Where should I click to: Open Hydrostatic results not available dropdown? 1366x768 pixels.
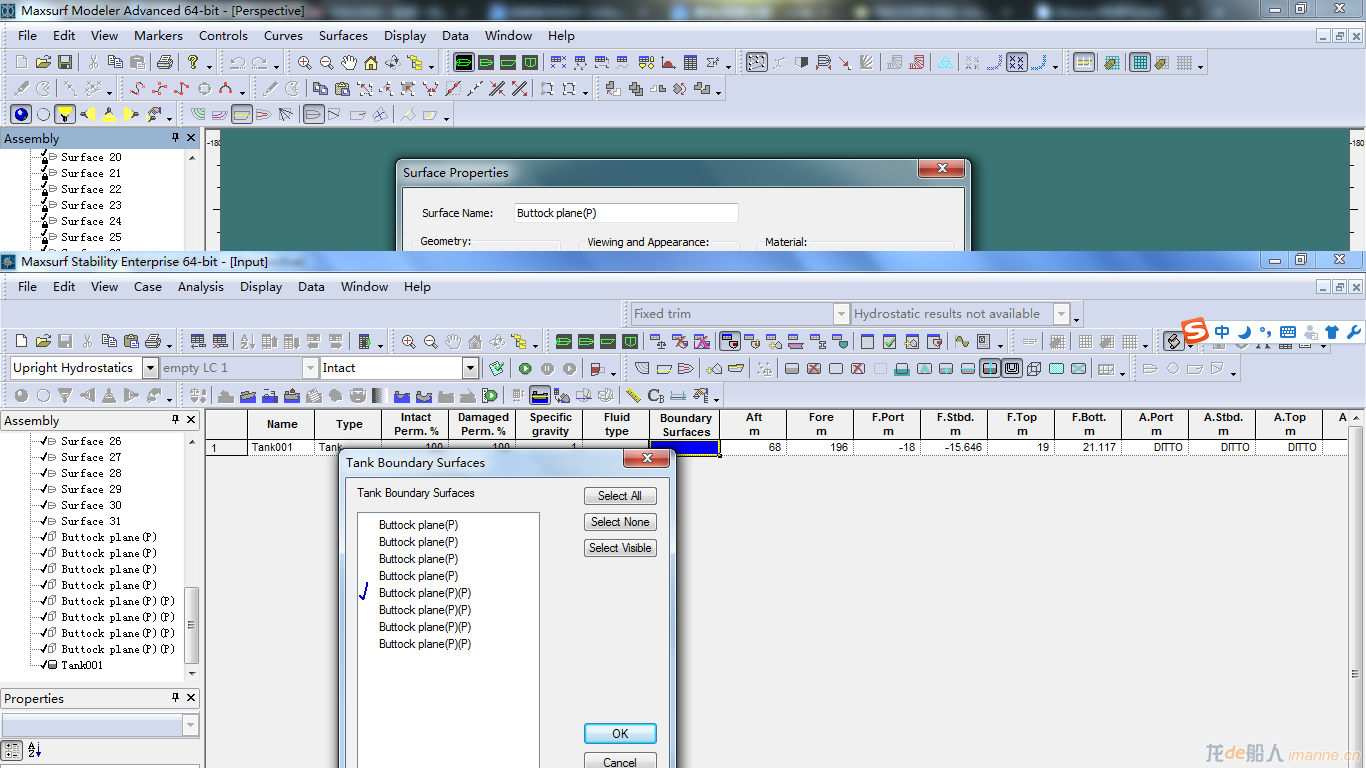[1062, 314]
